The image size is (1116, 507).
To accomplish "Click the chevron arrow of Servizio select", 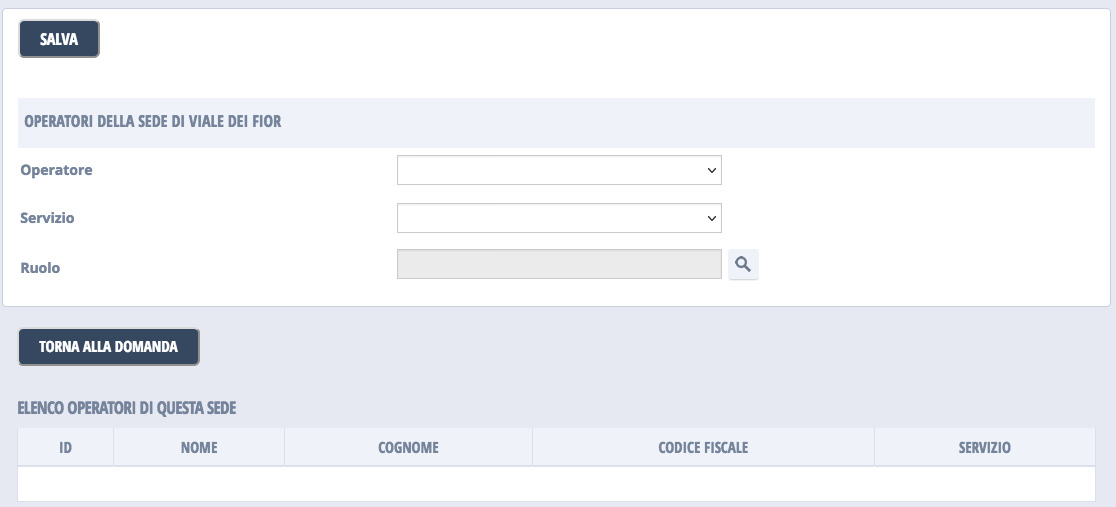I will click(712, 218).
